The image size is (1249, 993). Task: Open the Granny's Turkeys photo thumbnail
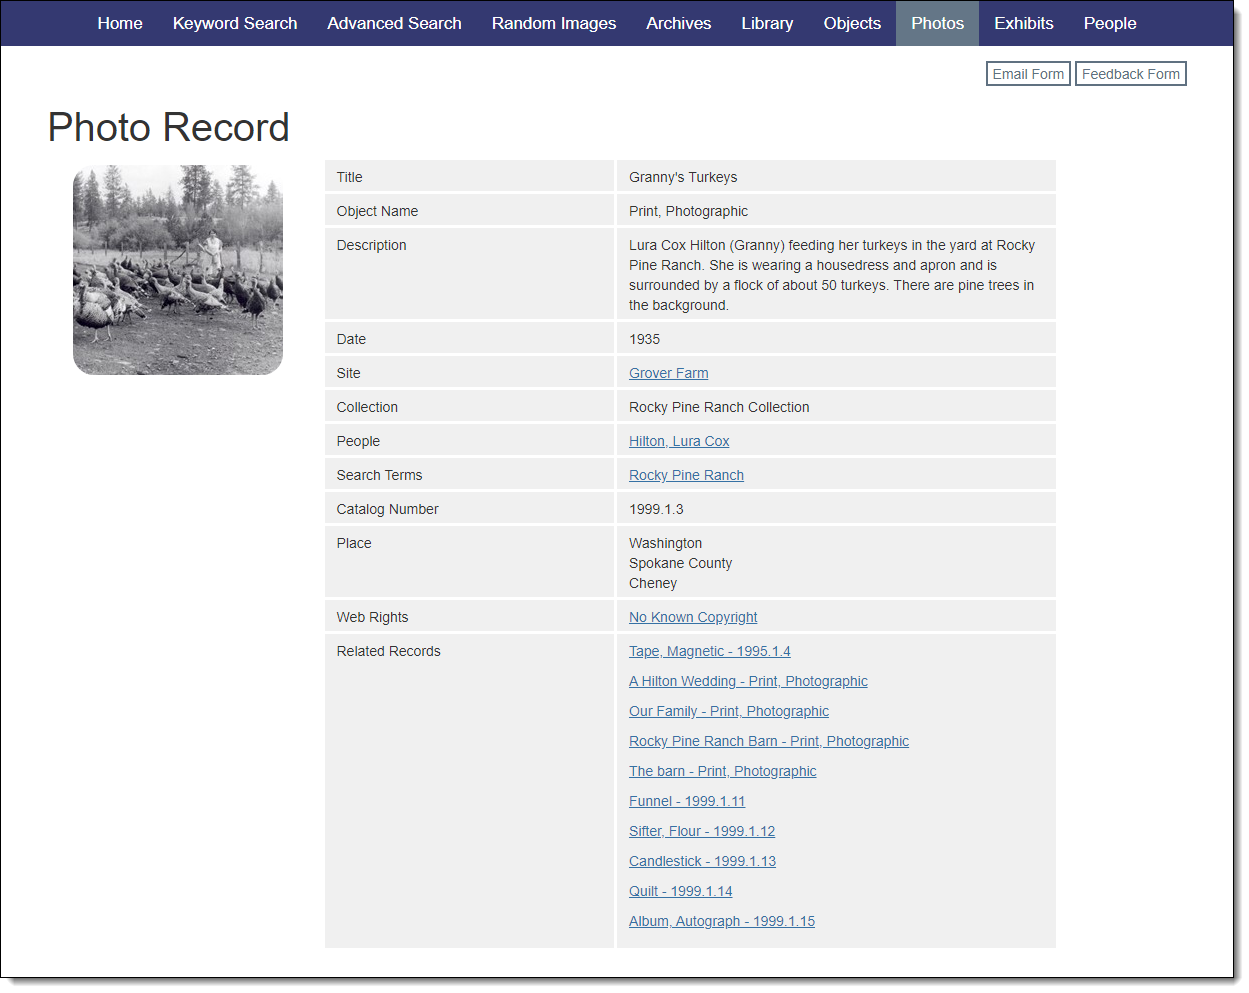point(178,270)
